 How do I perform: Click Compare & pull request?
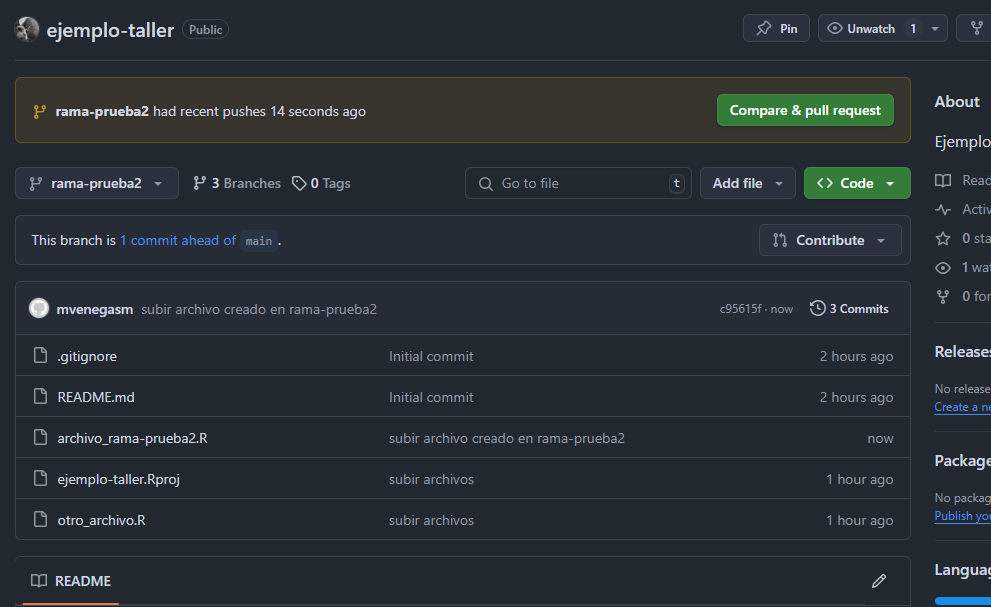805,110
